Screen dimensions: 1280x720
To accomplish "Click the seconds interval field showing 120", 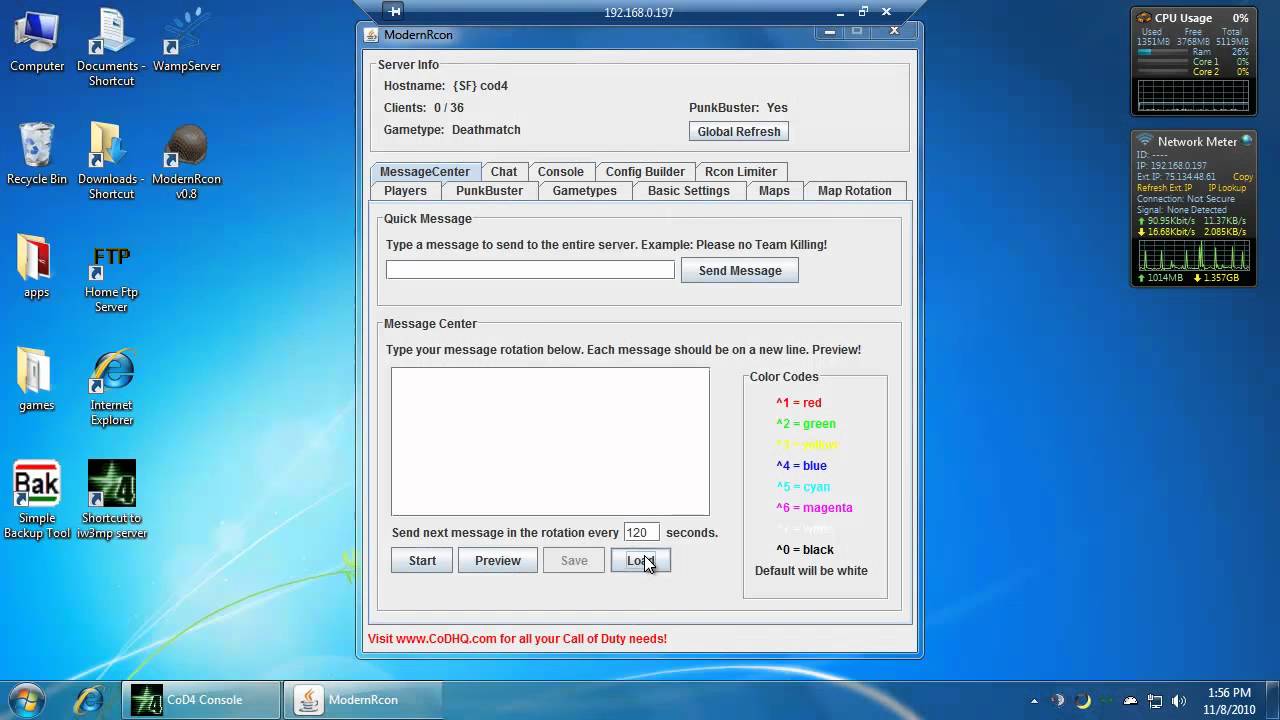I will [641, 533].
